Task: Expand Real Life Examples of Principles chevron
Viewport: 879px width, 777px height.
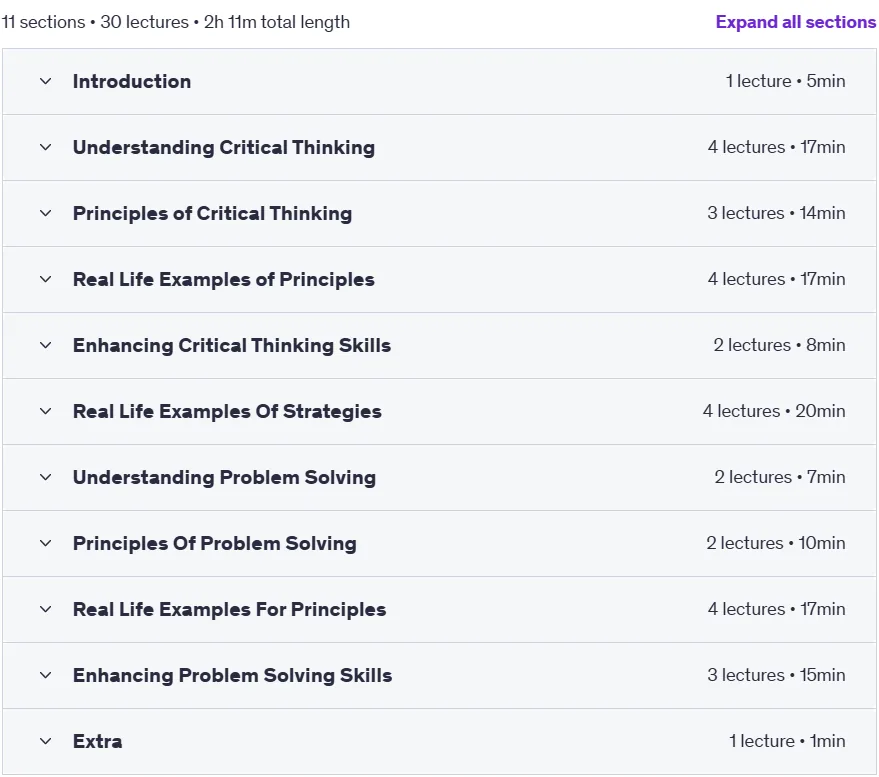Action: pos(46,279)
